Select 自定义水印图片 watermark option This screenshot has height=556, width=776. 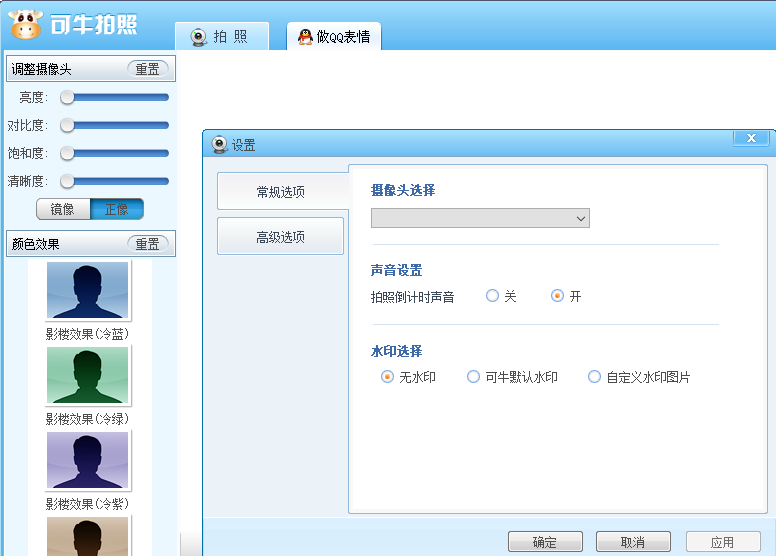pyautogui.click(x=594, y=377)
